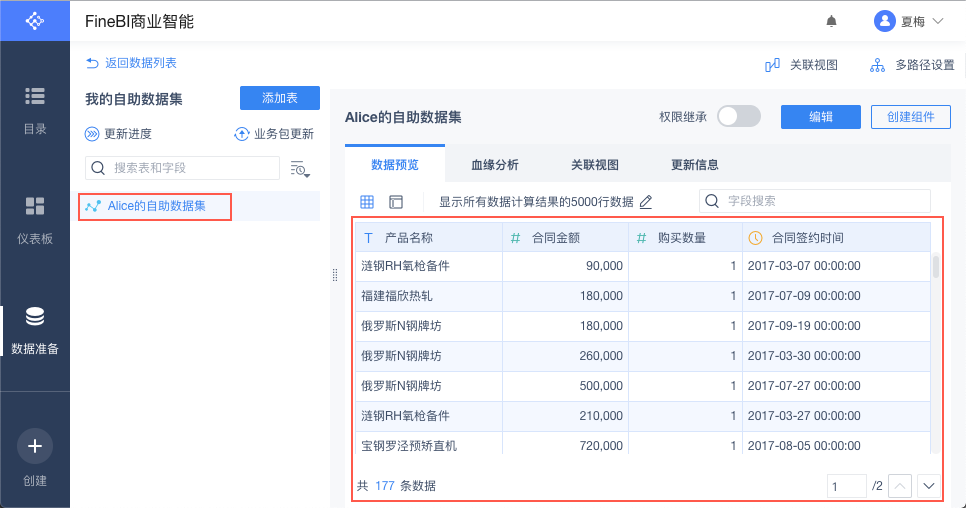Open the table filter sort dropdown

[x=300, y=168]
